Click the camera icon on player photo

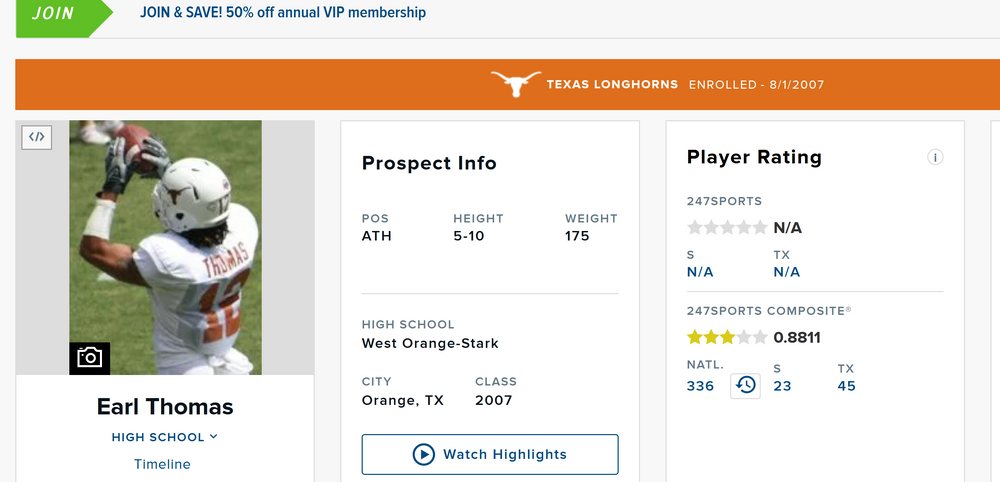coord(89,357)
